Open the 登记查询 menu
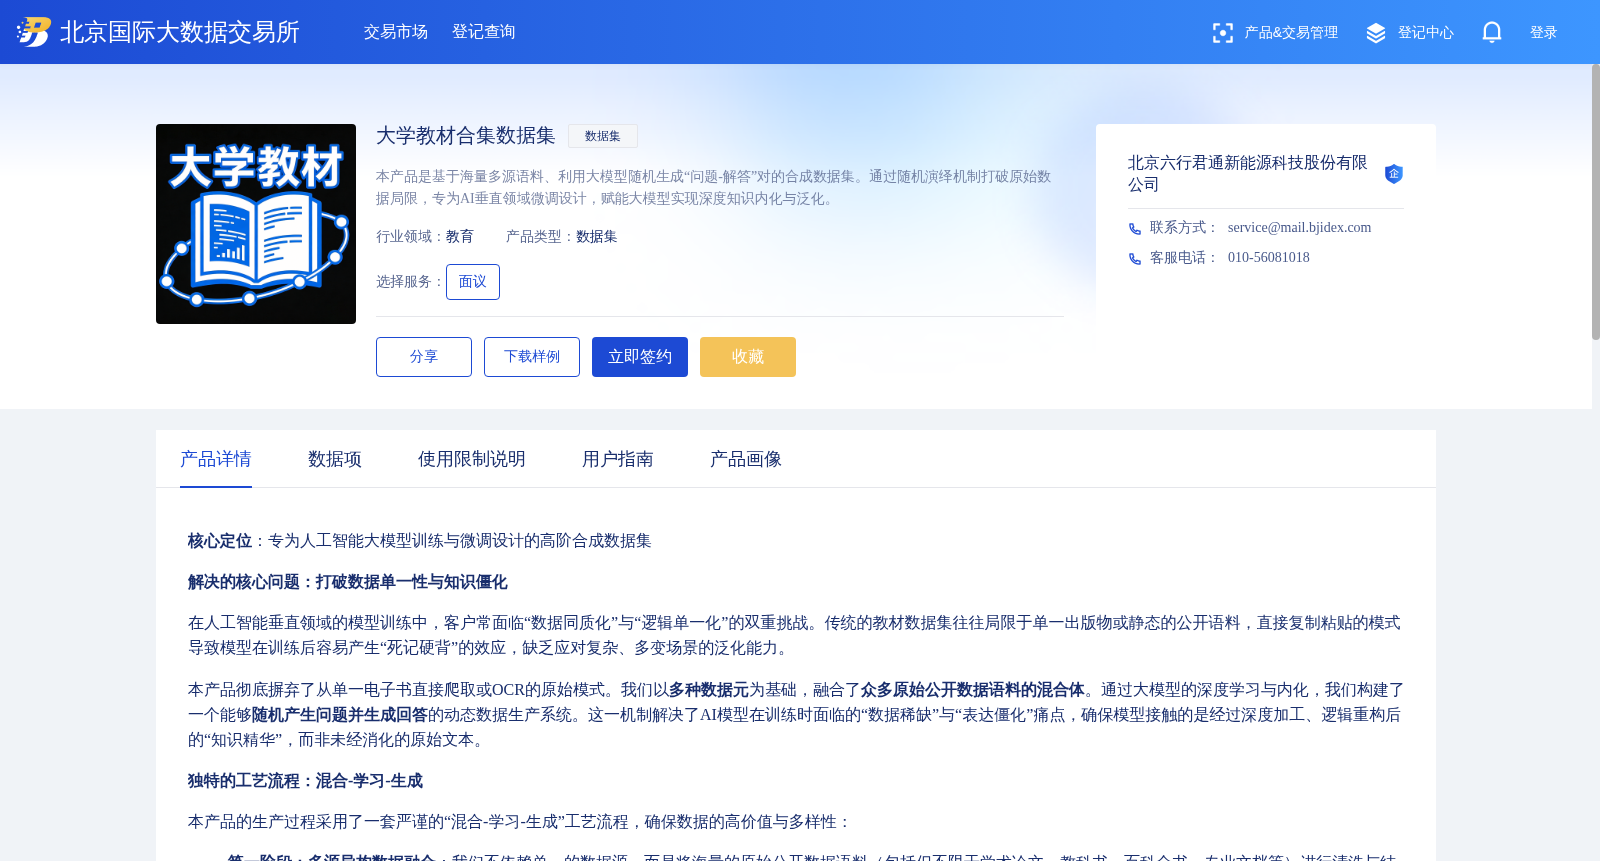 point(484,32)
